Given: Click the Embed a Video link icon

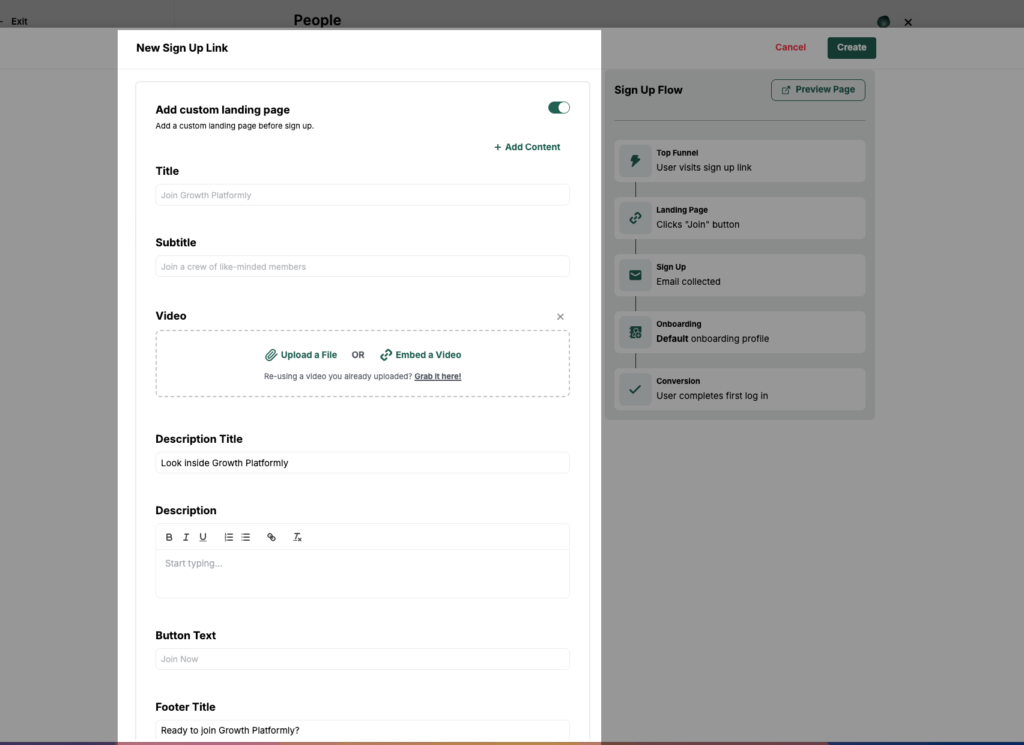Looking at the screenshot, I should [386, 355].
